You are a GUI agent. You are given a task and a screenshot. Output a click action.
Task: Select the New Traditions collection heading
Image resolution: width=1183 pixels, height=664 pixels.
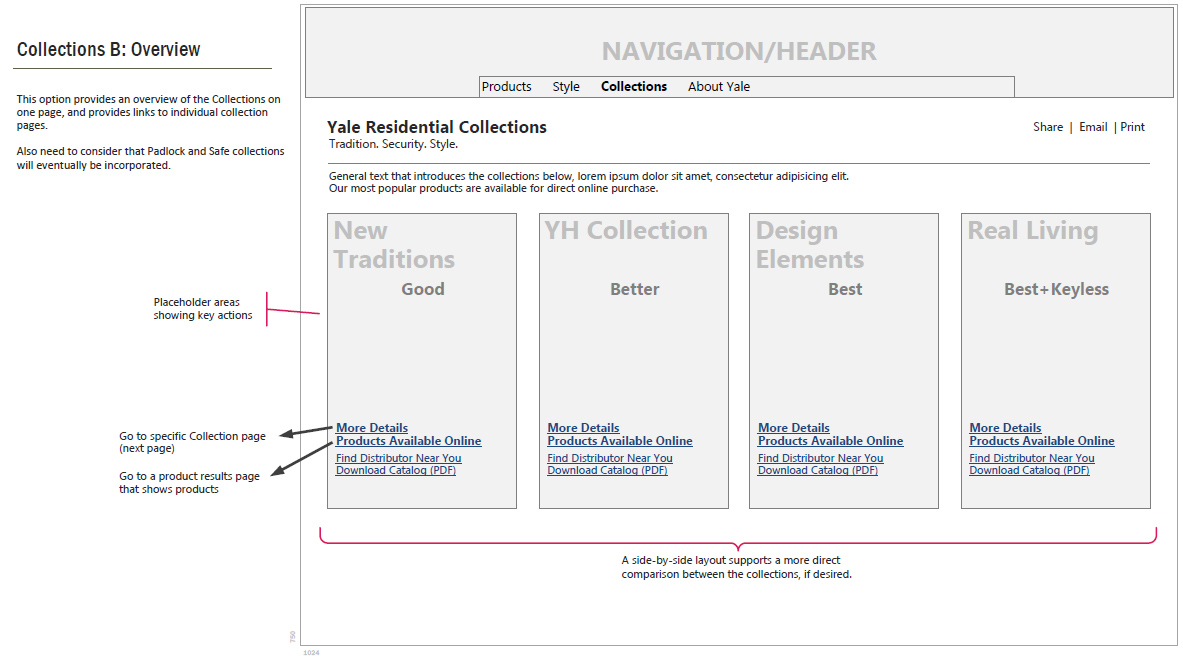click(393, 245)
